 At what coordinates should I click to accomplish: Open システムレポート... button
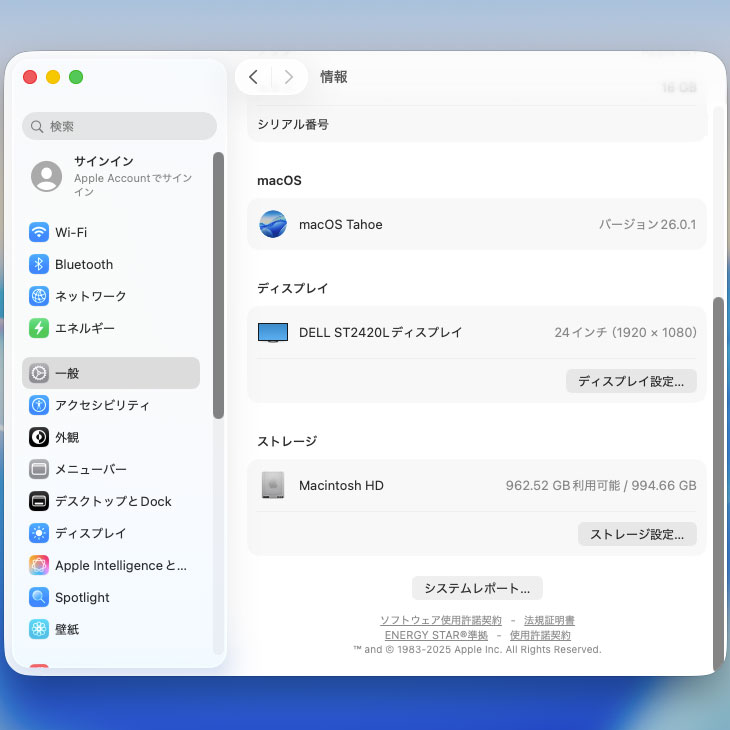[477, 588]
